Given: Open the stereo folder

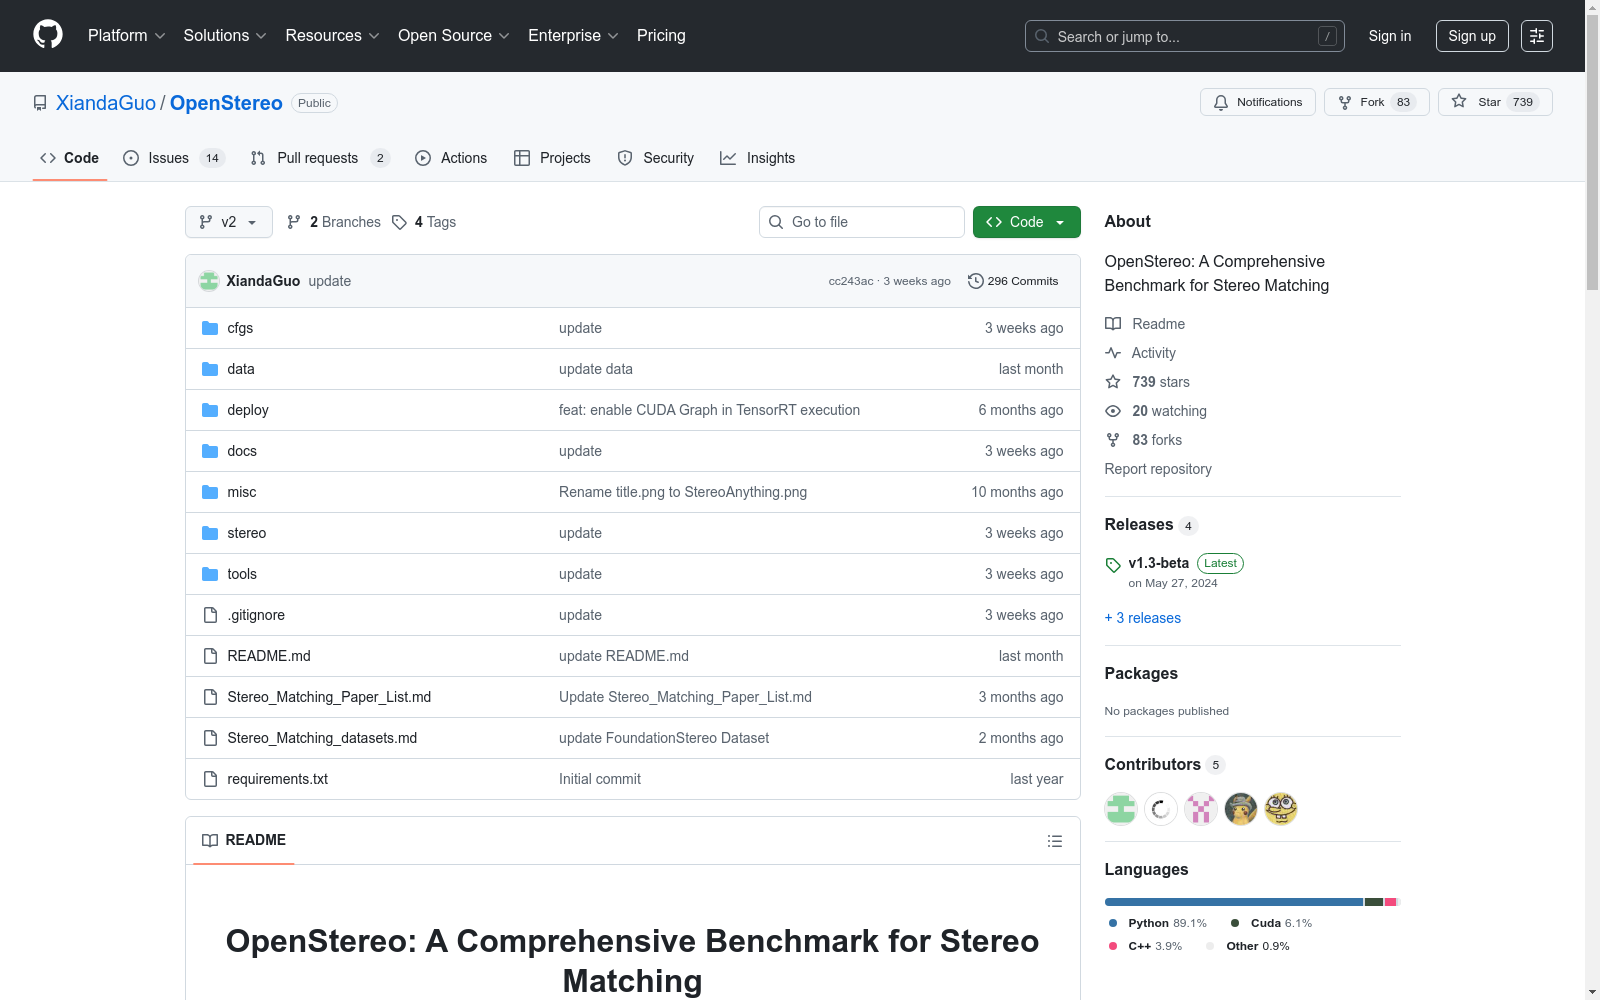Looking at the screenshot, I should (247, 533).
